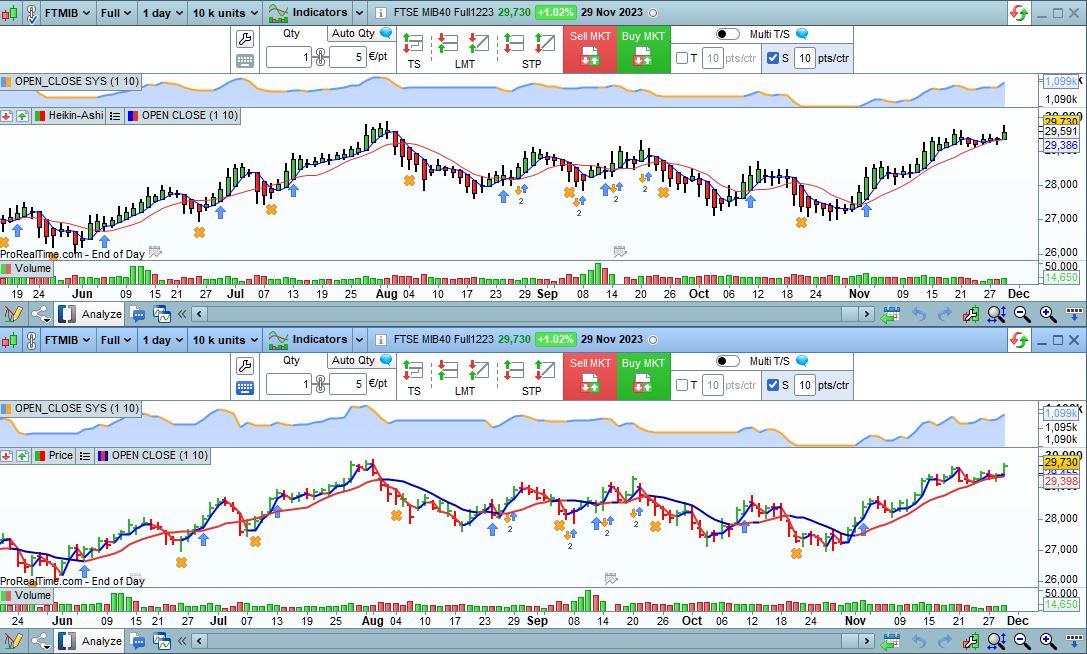Click the chat bubble icon in top chart toolbar
Screen dimensions: 1087x654
point(138,314)
